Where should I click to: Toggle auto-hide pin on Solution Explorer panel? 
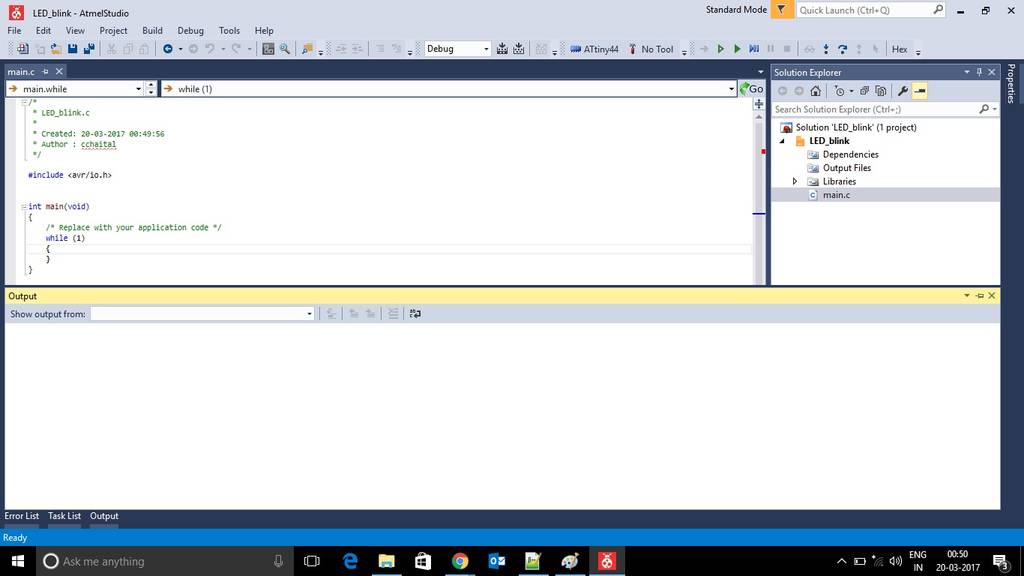pos(979,72)
